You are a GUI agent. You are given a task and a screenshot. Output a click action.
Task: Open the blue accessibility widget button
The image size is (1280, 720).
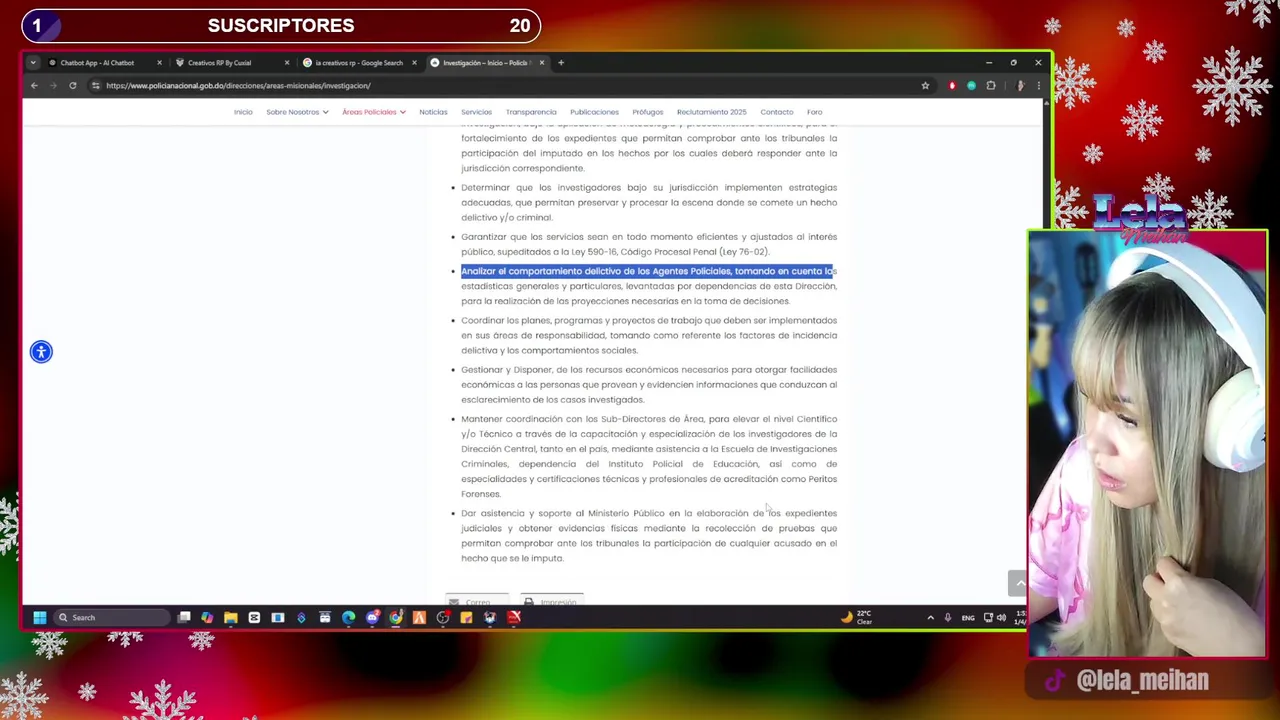tap(41, 351)
